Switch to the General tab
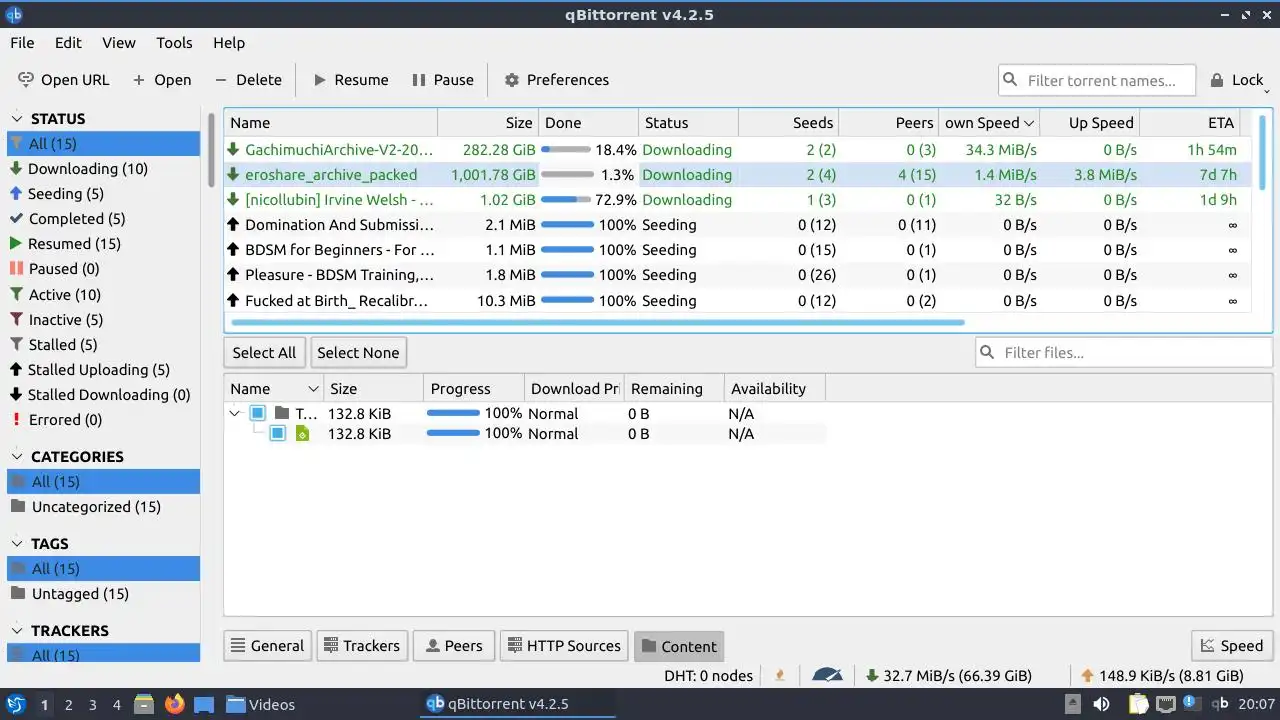This screenshot has width=1280, height=720. coord(267,646)
